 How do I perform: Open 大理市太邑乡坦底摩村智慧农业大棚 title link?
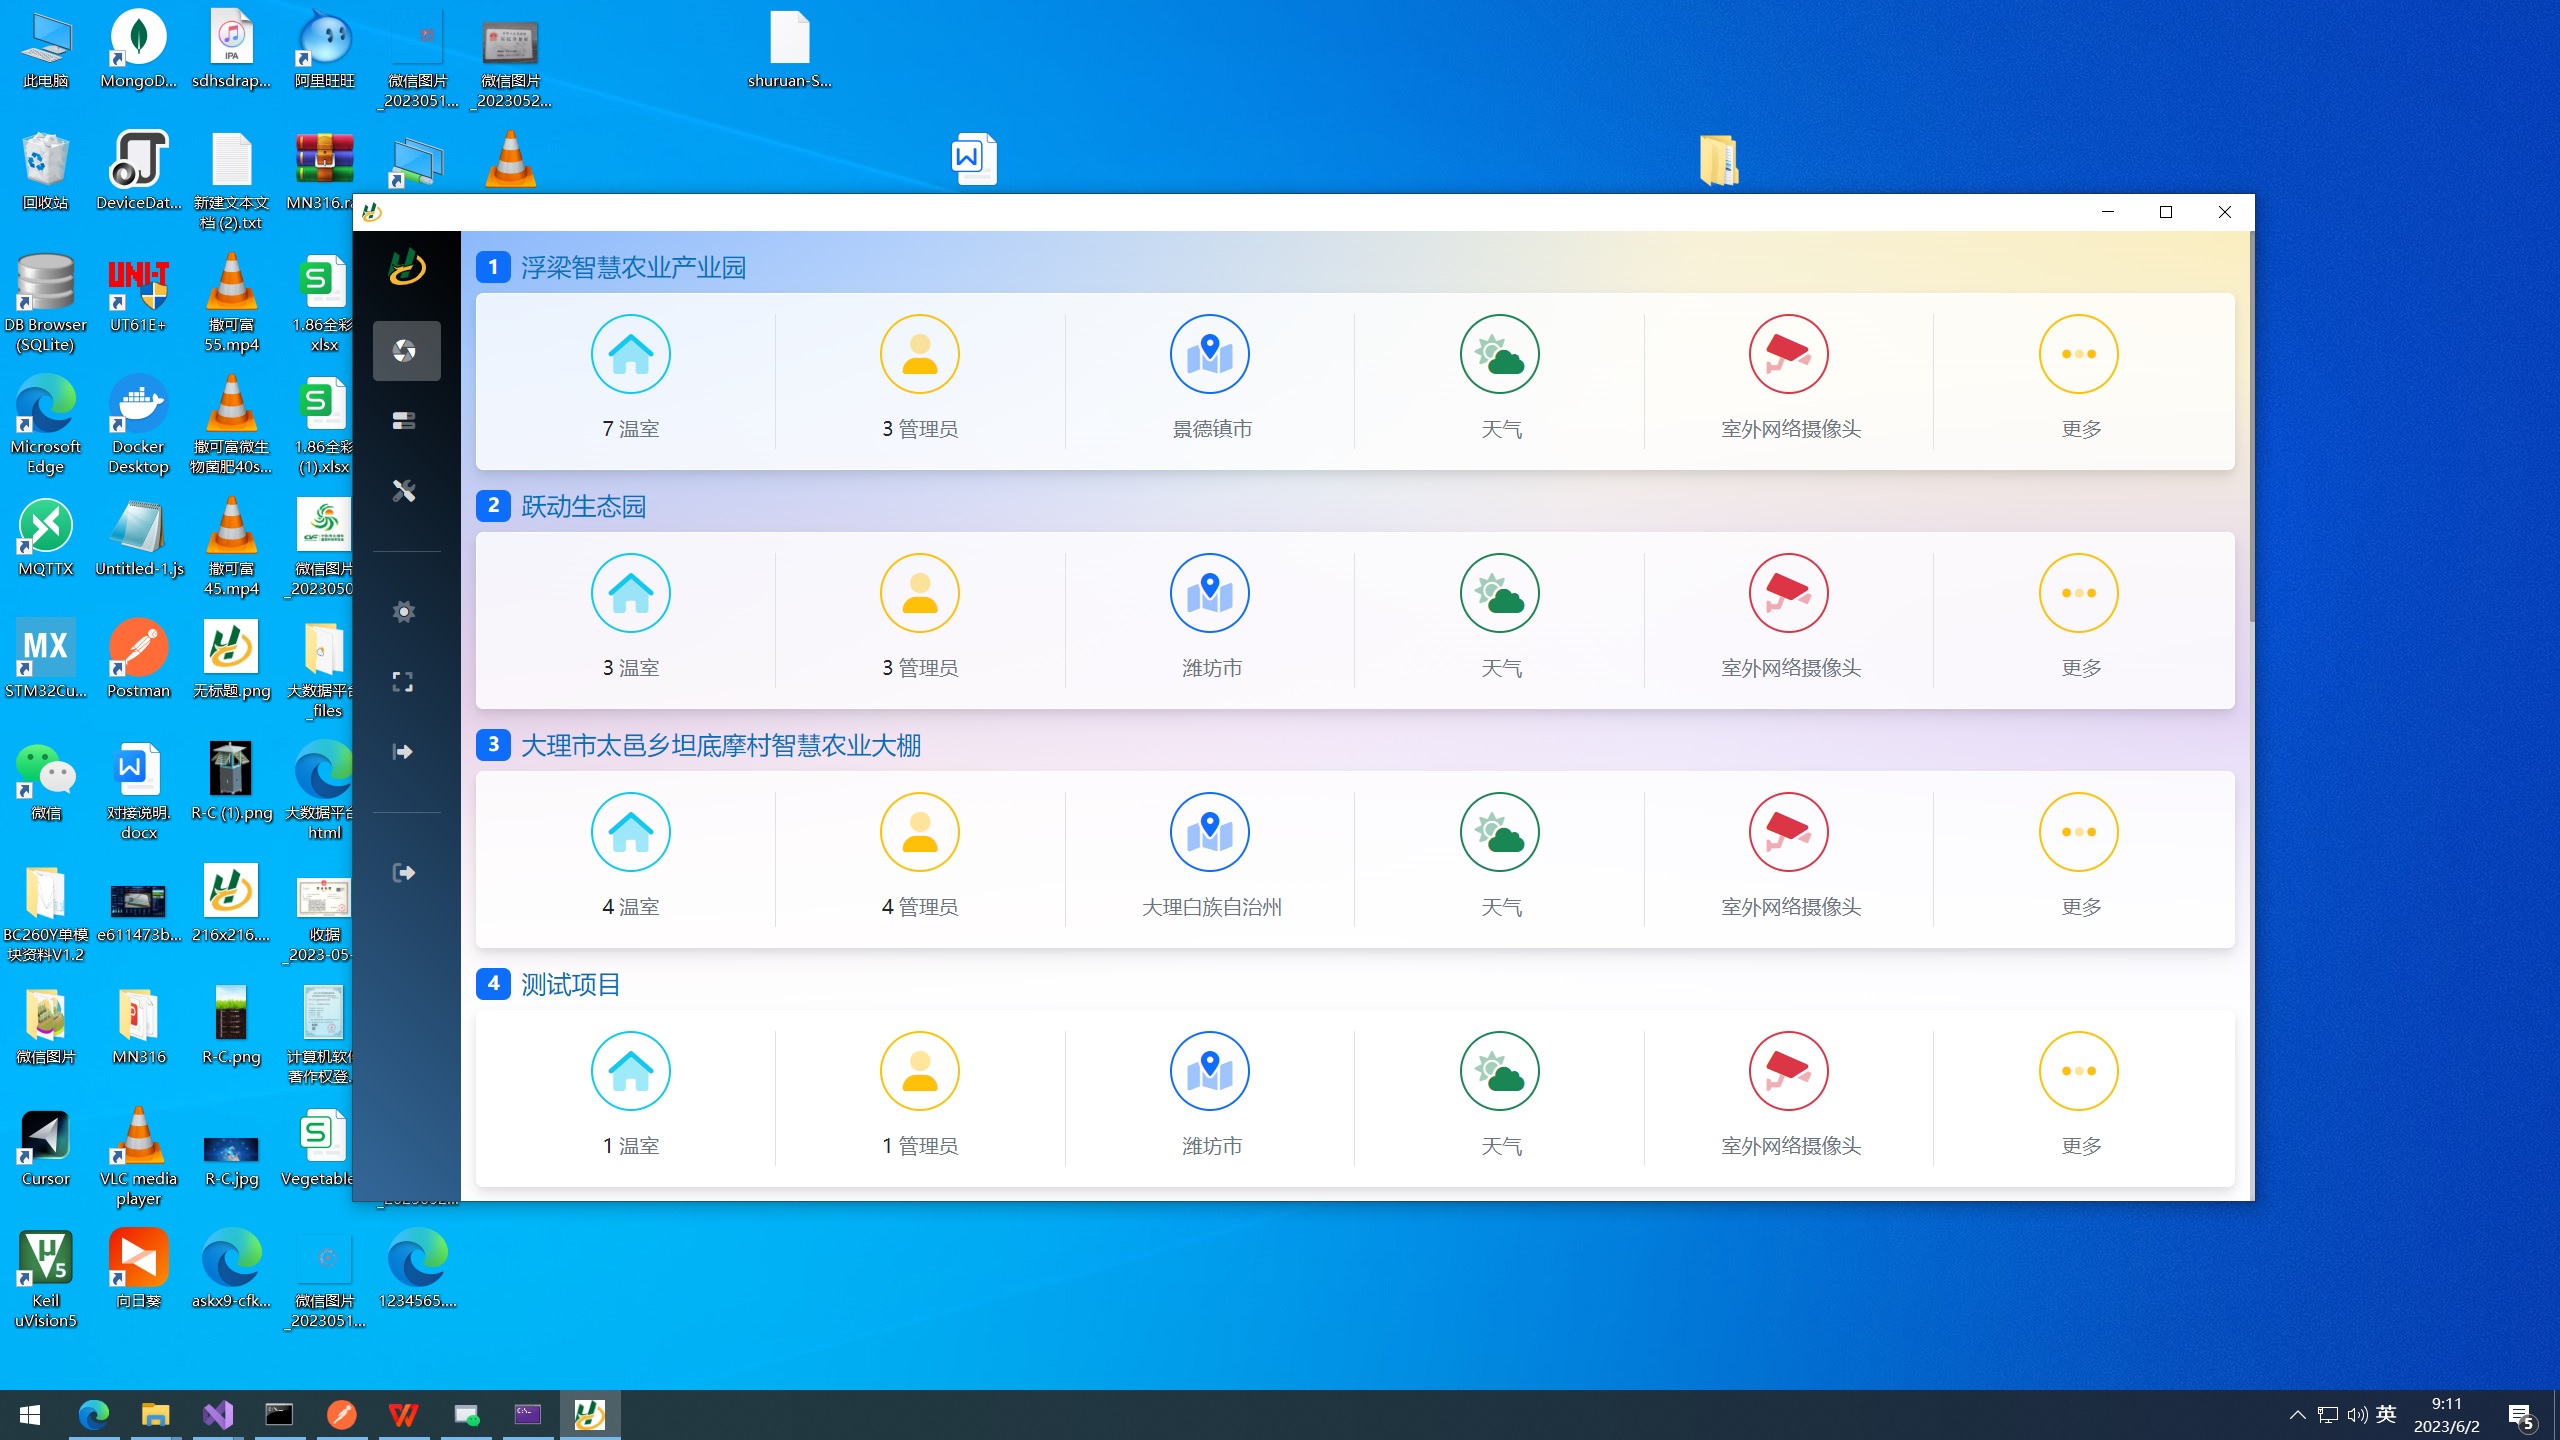720,746
